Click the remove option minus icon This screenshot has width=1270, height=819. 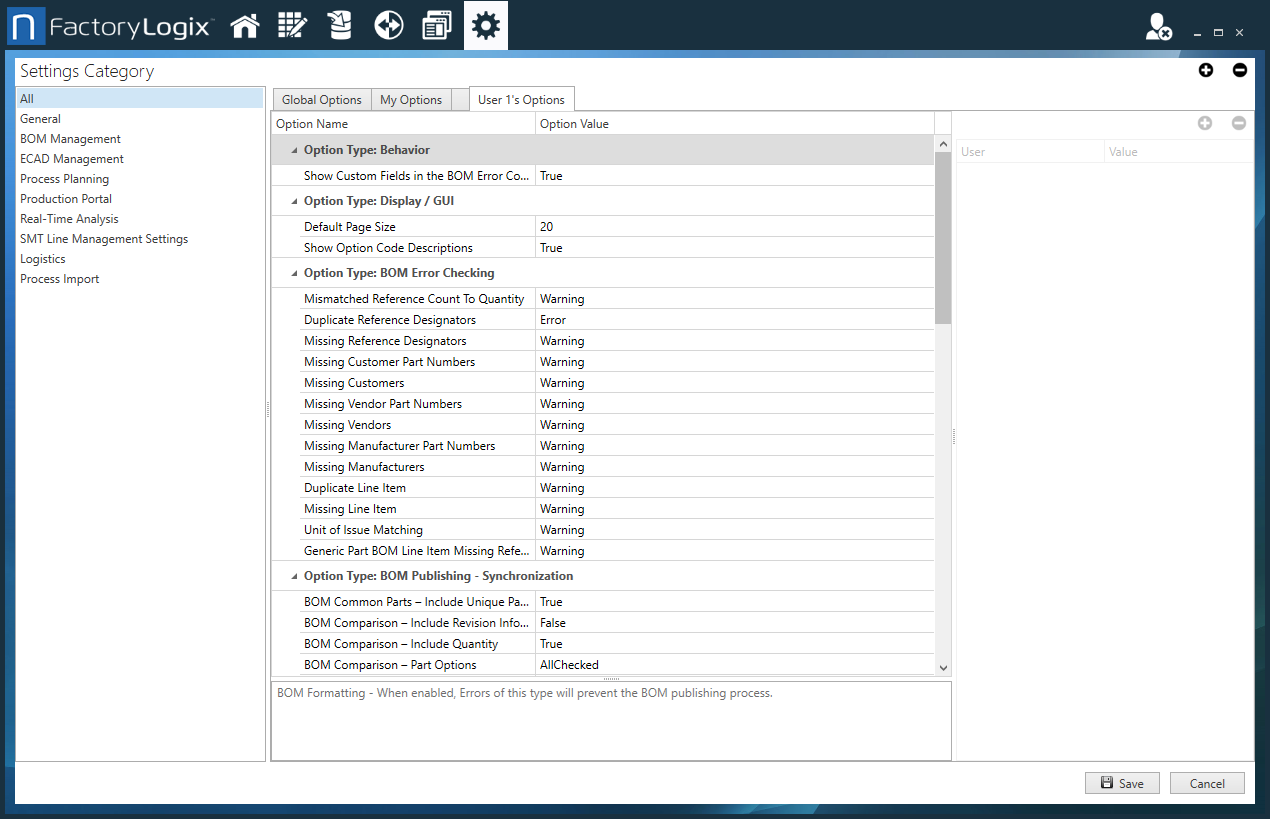[x=1239, y=70]
